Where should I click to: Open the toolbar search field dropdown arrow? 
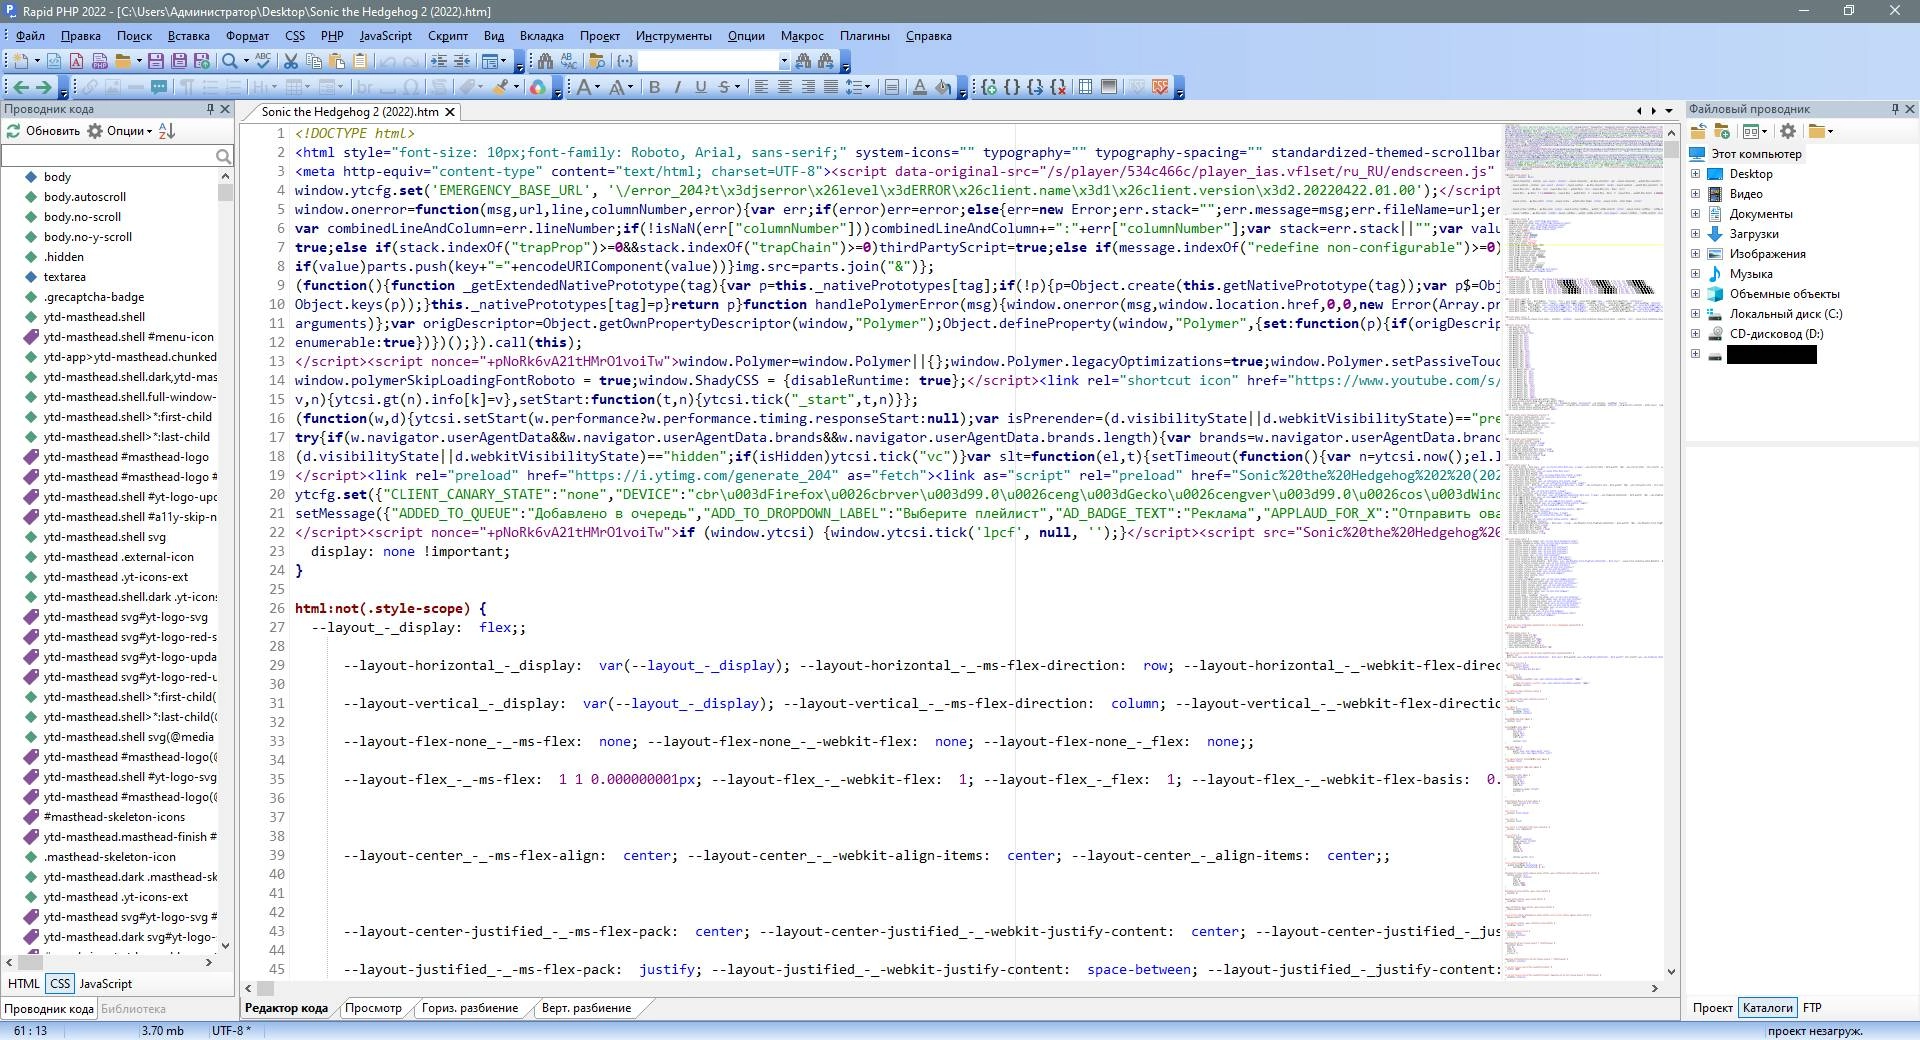(x=784, y=61)
